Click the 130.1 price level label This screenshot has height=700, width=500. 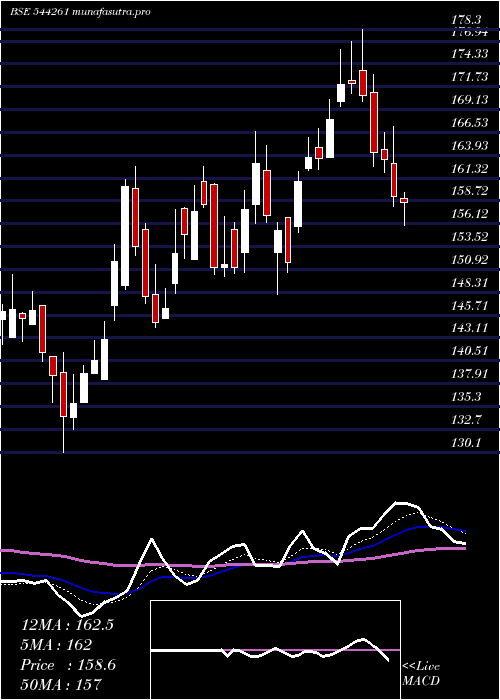point(467,443)
